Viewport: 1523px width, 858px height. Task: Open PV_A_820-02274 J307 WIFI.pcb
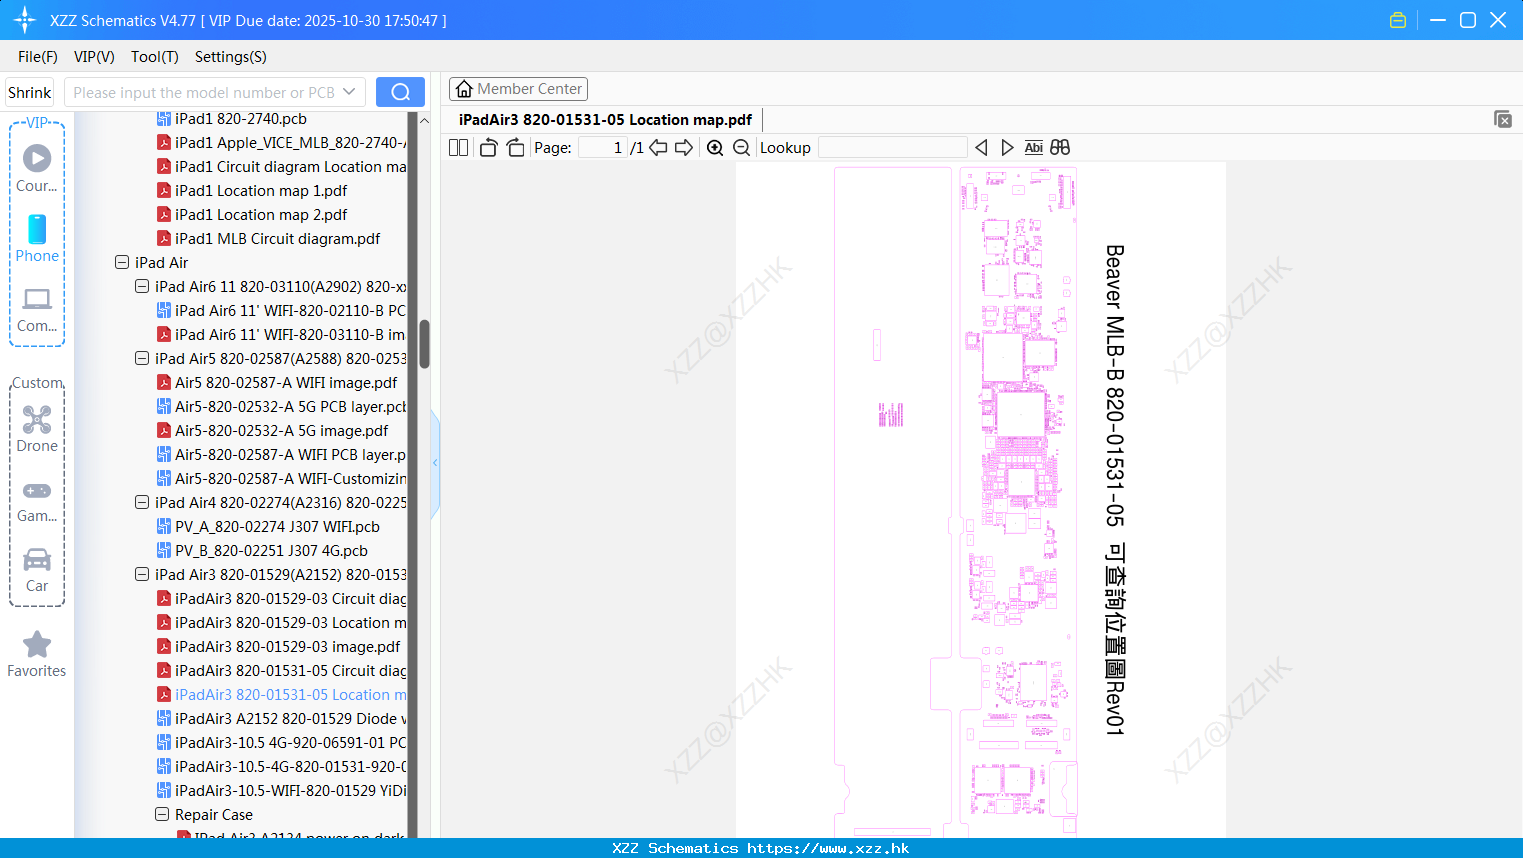click(277, 527)
